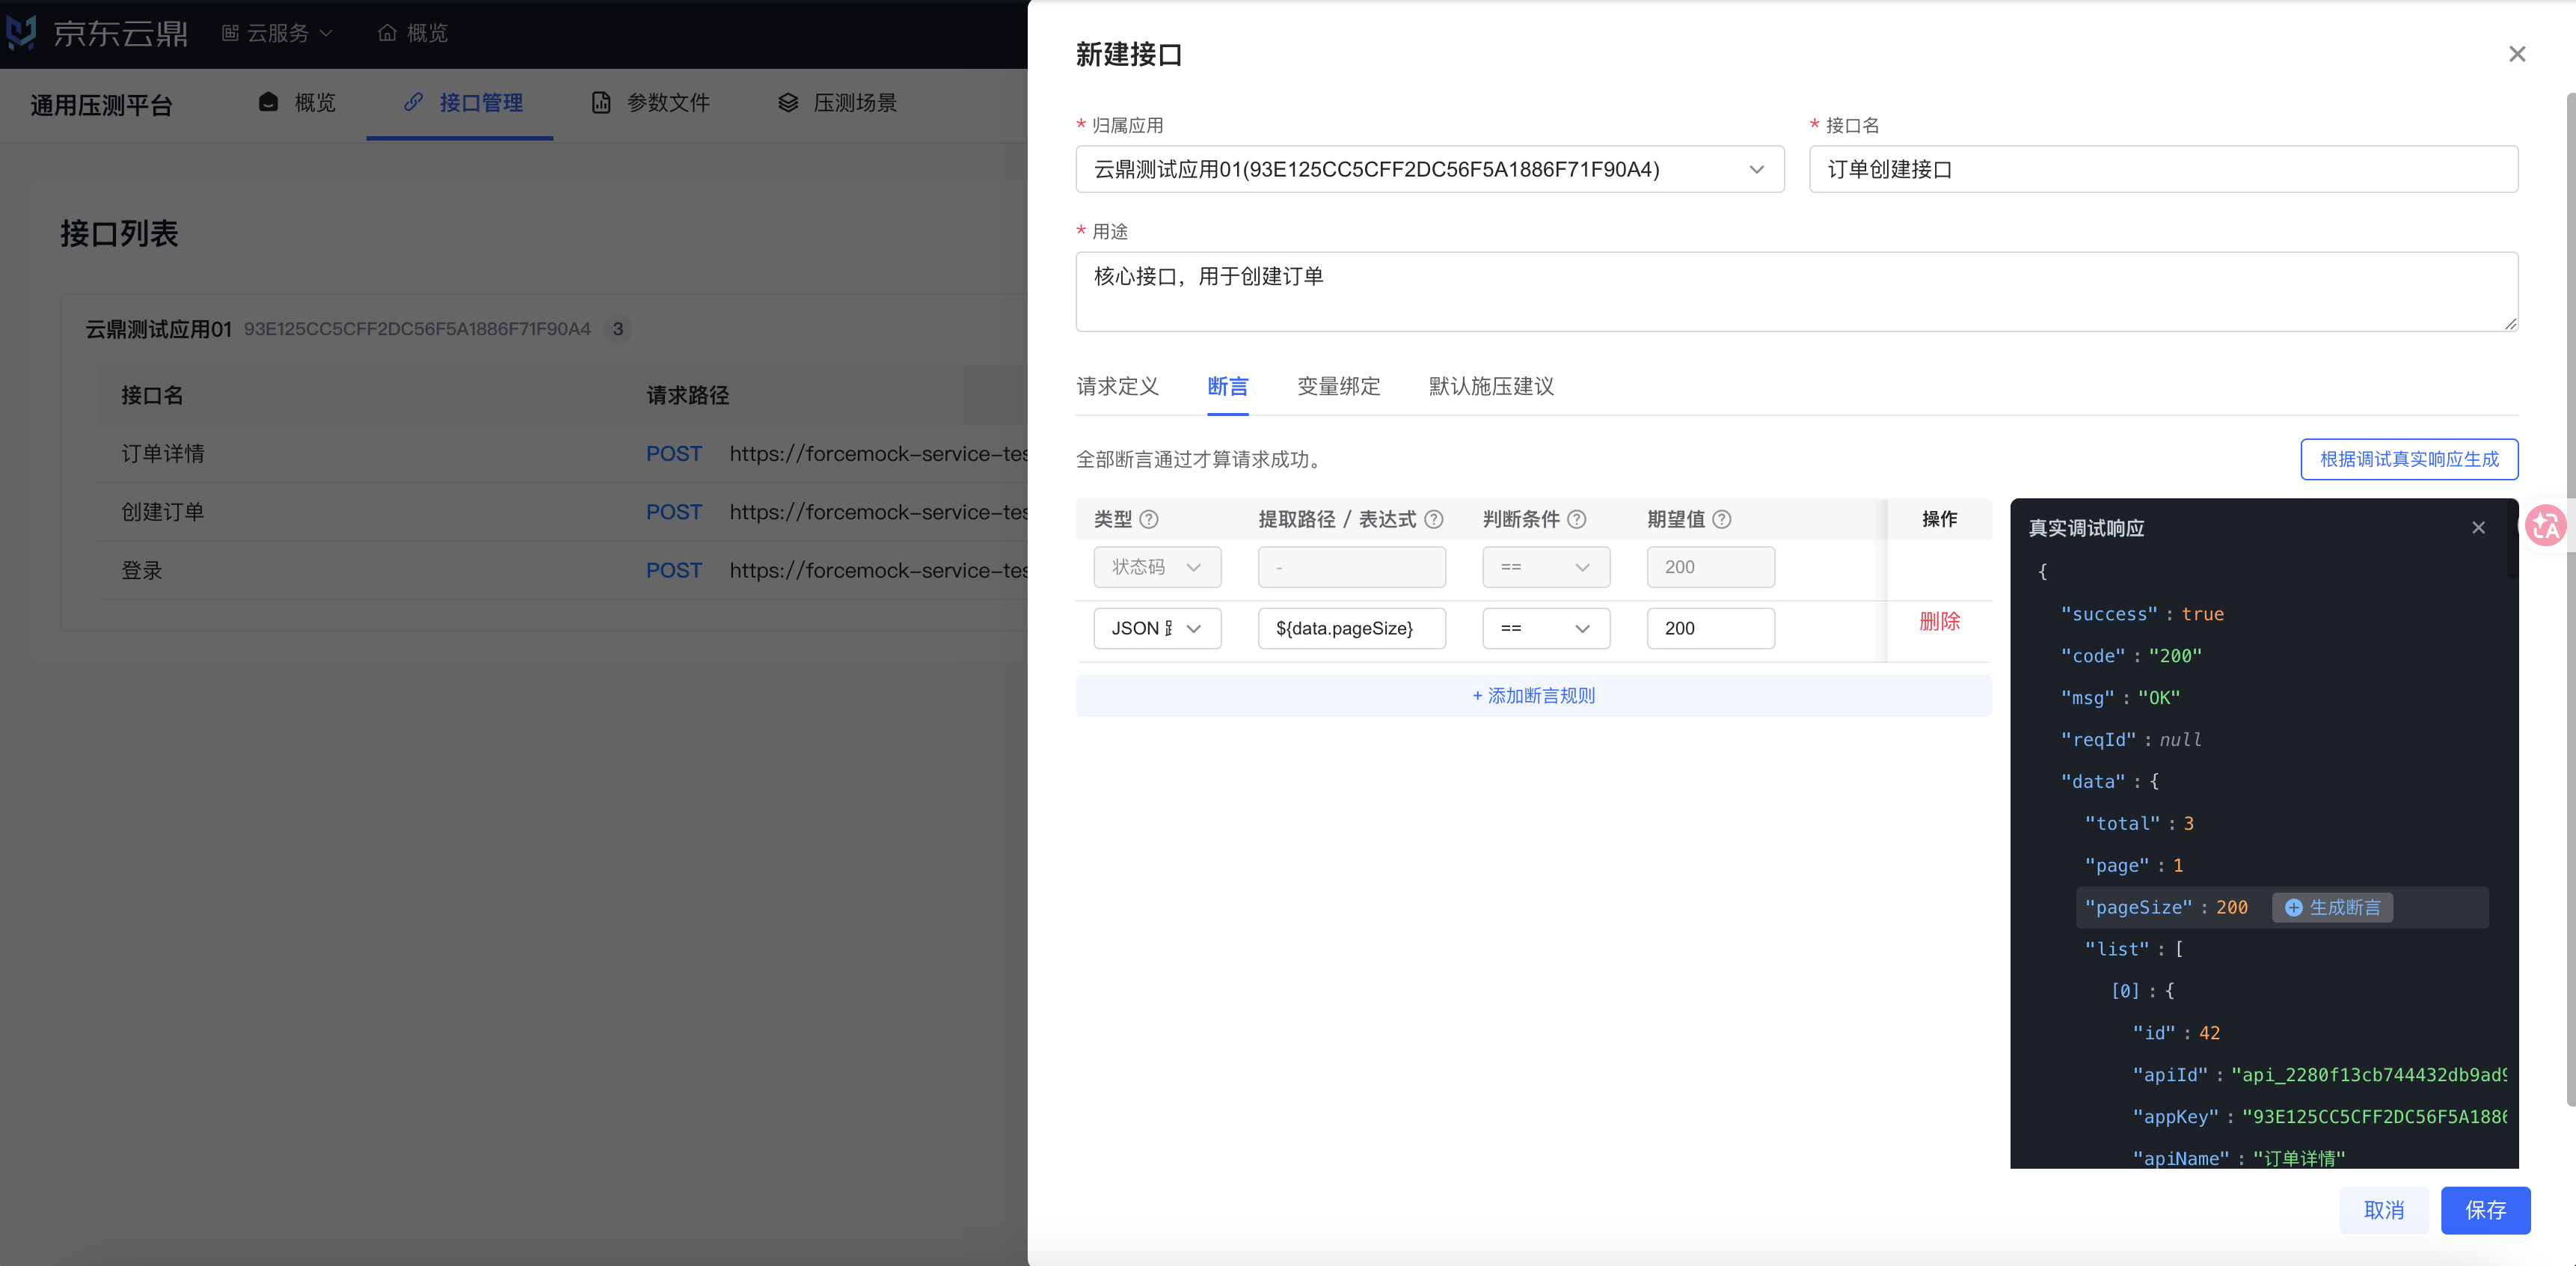Close the 真实调试响应 panel
Viewport: 2576px width, 1266px height.
[x=2478, y=527]
